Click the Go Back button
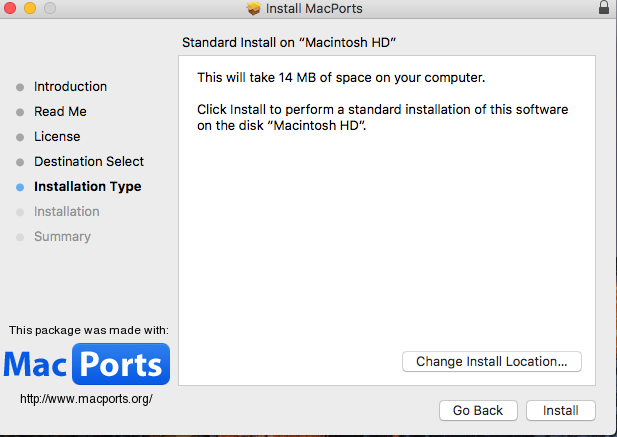This screenshot has width=617, height=437. pyautogui.click(x=478, y=410)
